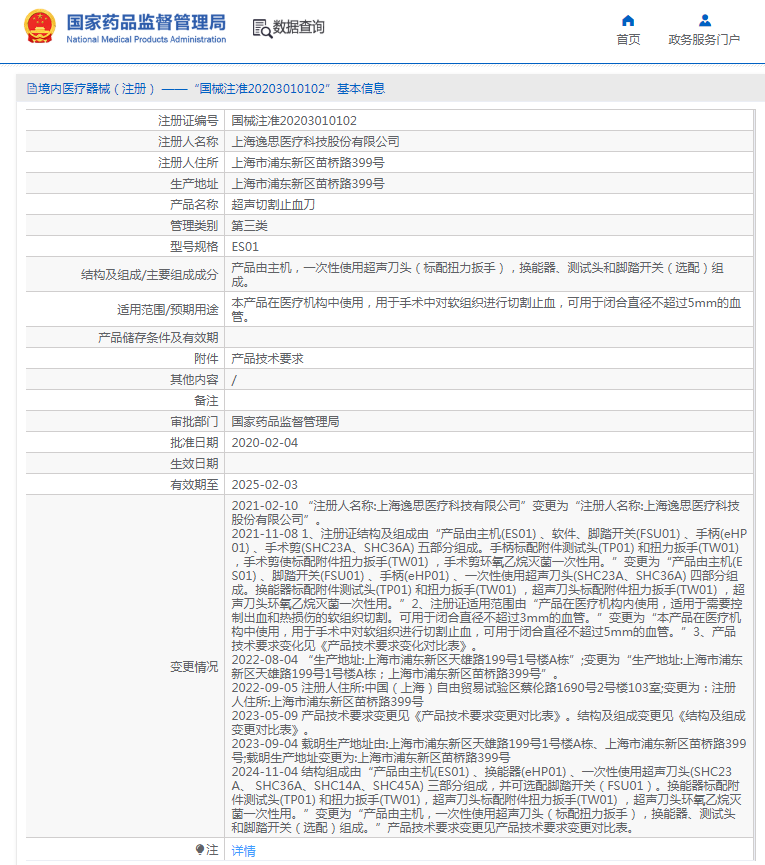Click the 生效日期 row label
This screenshot has width=765, height=865.
point(194,464)
